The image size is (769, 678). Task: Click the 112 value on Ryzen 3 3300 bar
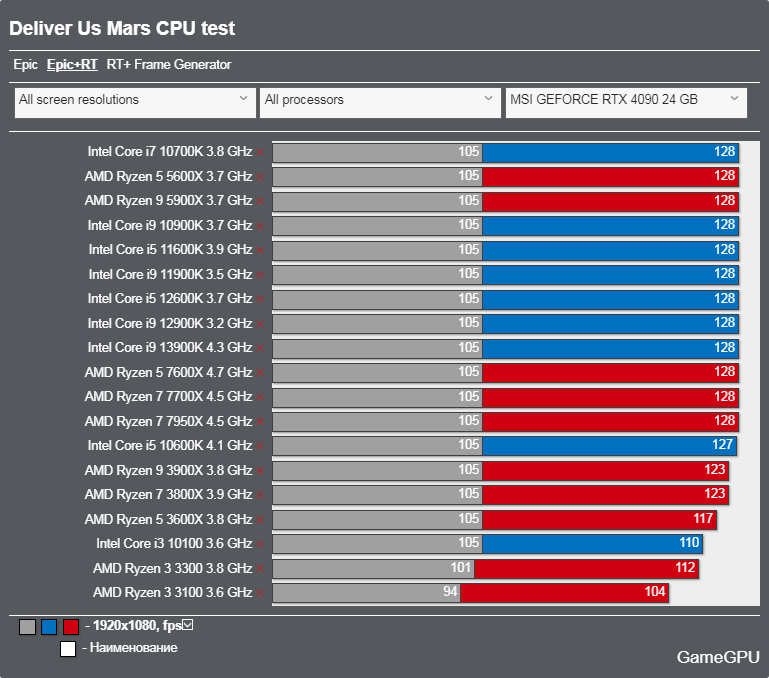[685, 568]
